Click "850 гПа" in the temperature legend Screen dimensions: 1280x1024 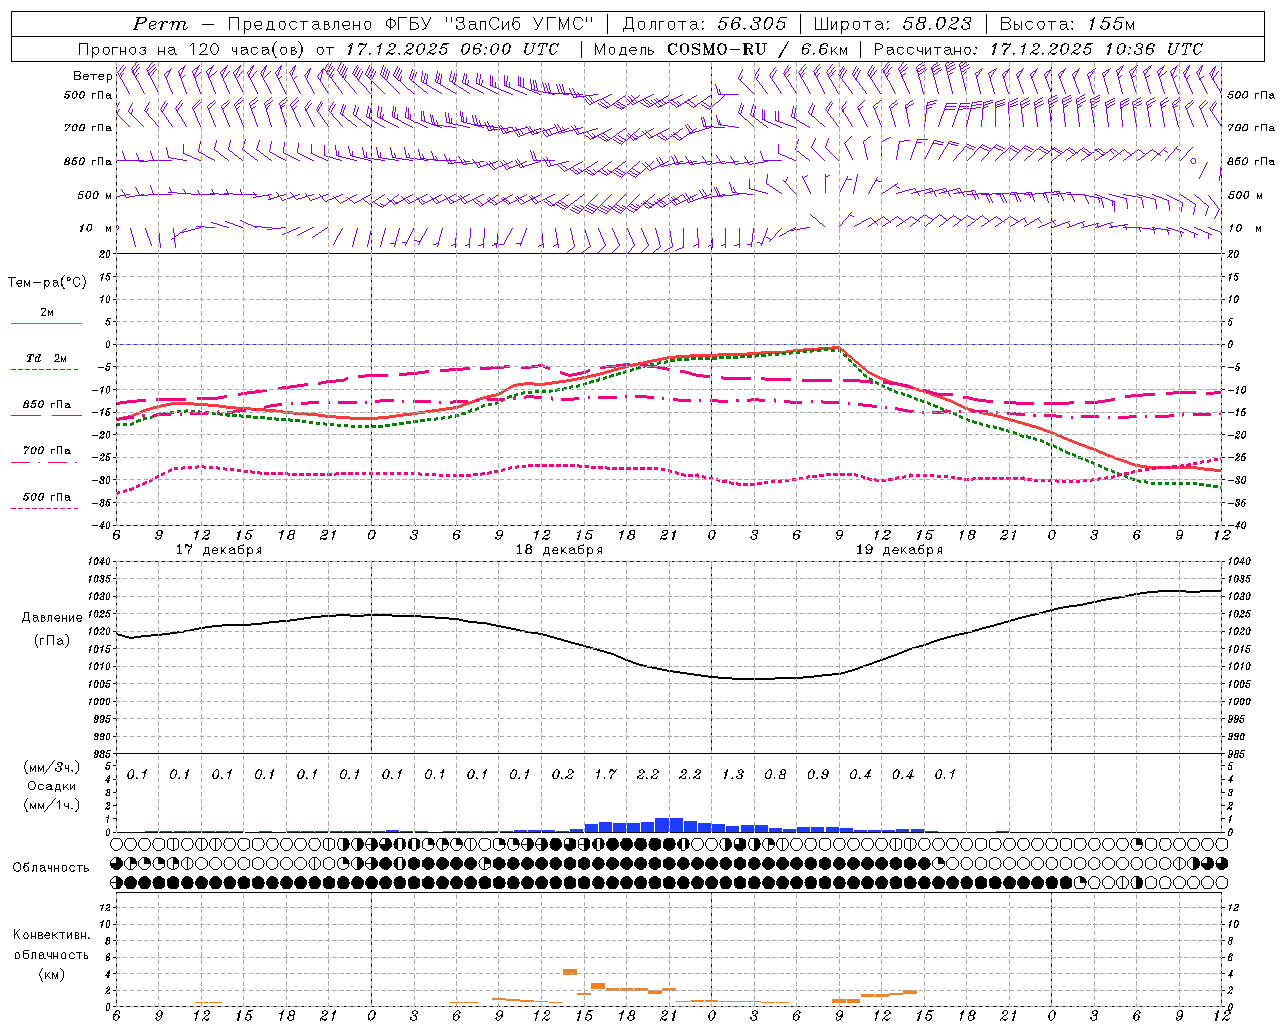[x=46, y=405]
